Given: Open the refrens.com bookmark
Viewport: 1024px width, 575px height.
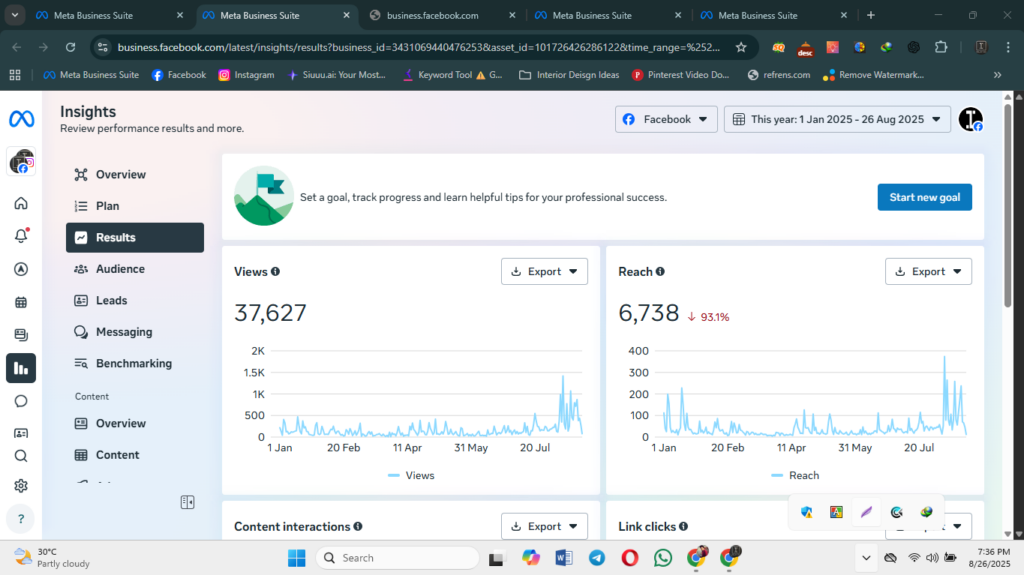Looking at the screenshot, I should pos(778,75).
